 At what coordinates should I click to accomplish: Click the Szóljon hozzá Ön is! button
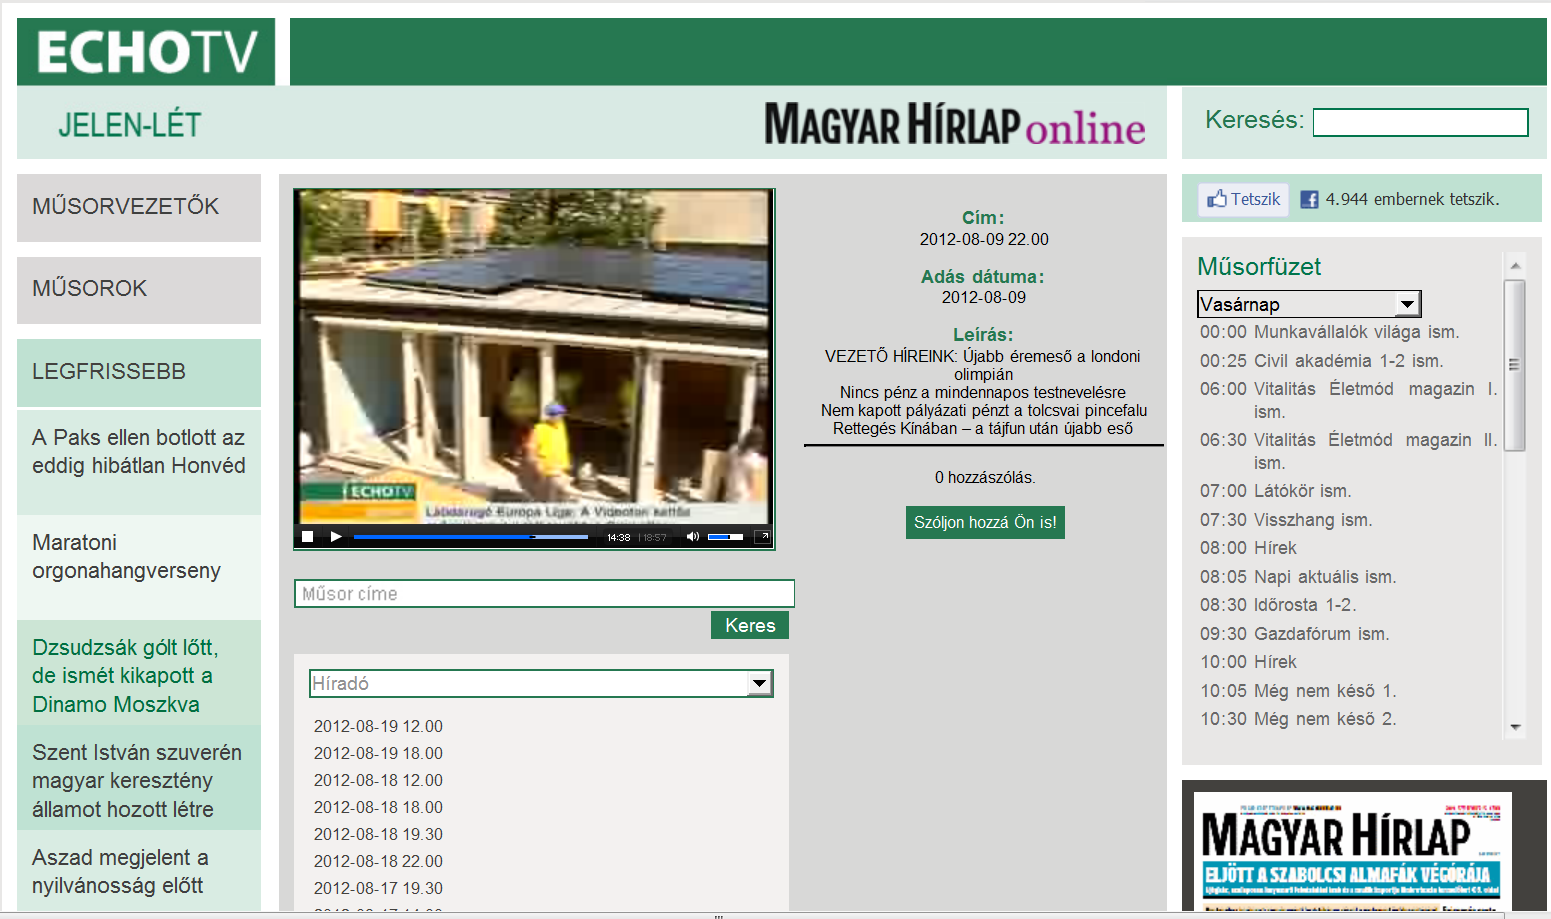tap(985, 522)
